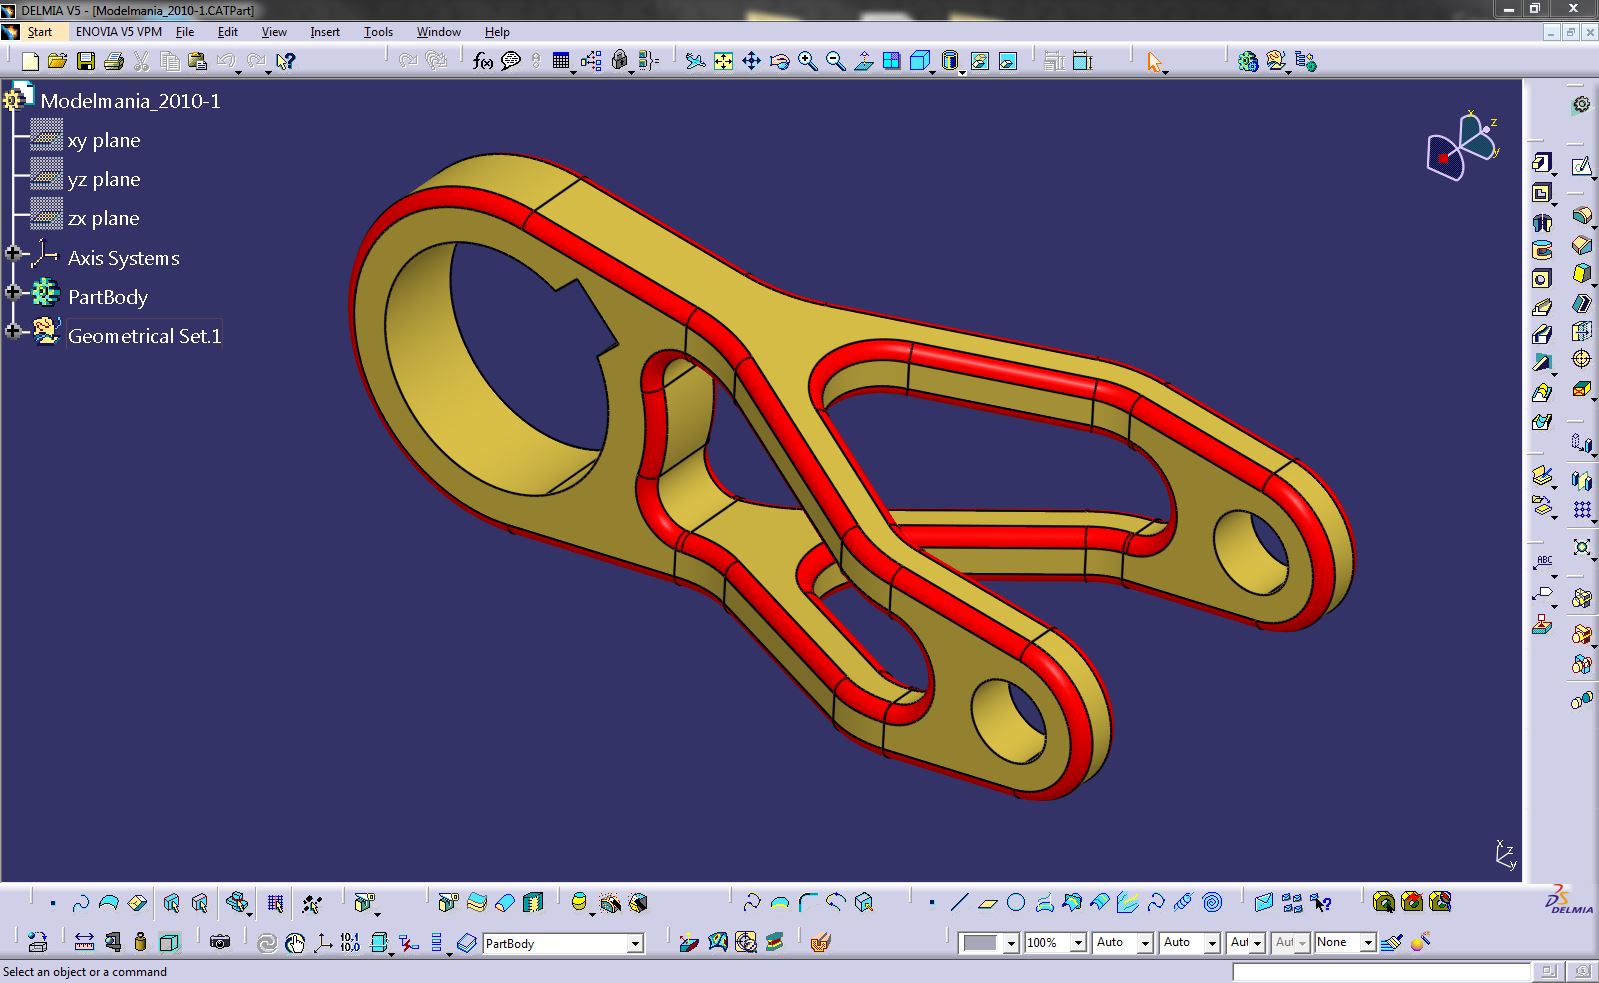Save the part with the floppy icon

[86, 61]
